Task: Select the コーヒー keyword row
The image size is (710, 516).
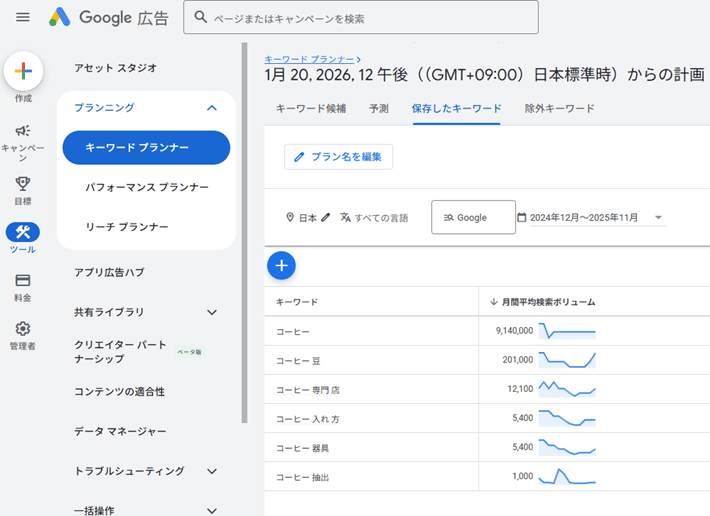Action: 487,331
